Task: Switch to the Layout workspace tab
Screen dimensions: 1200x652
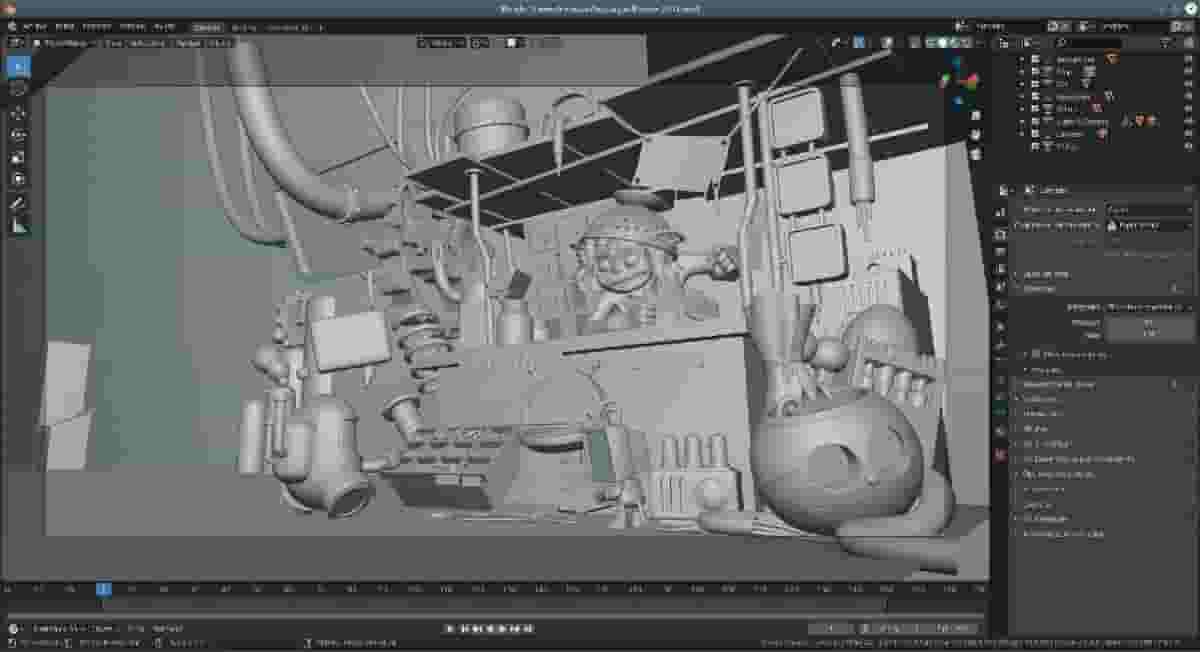Action: coord(205,27)
